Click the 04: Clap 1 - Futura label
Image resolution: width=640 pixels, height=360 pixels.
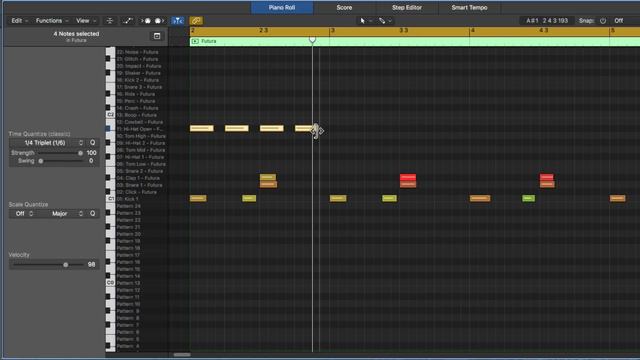point(138,178)
